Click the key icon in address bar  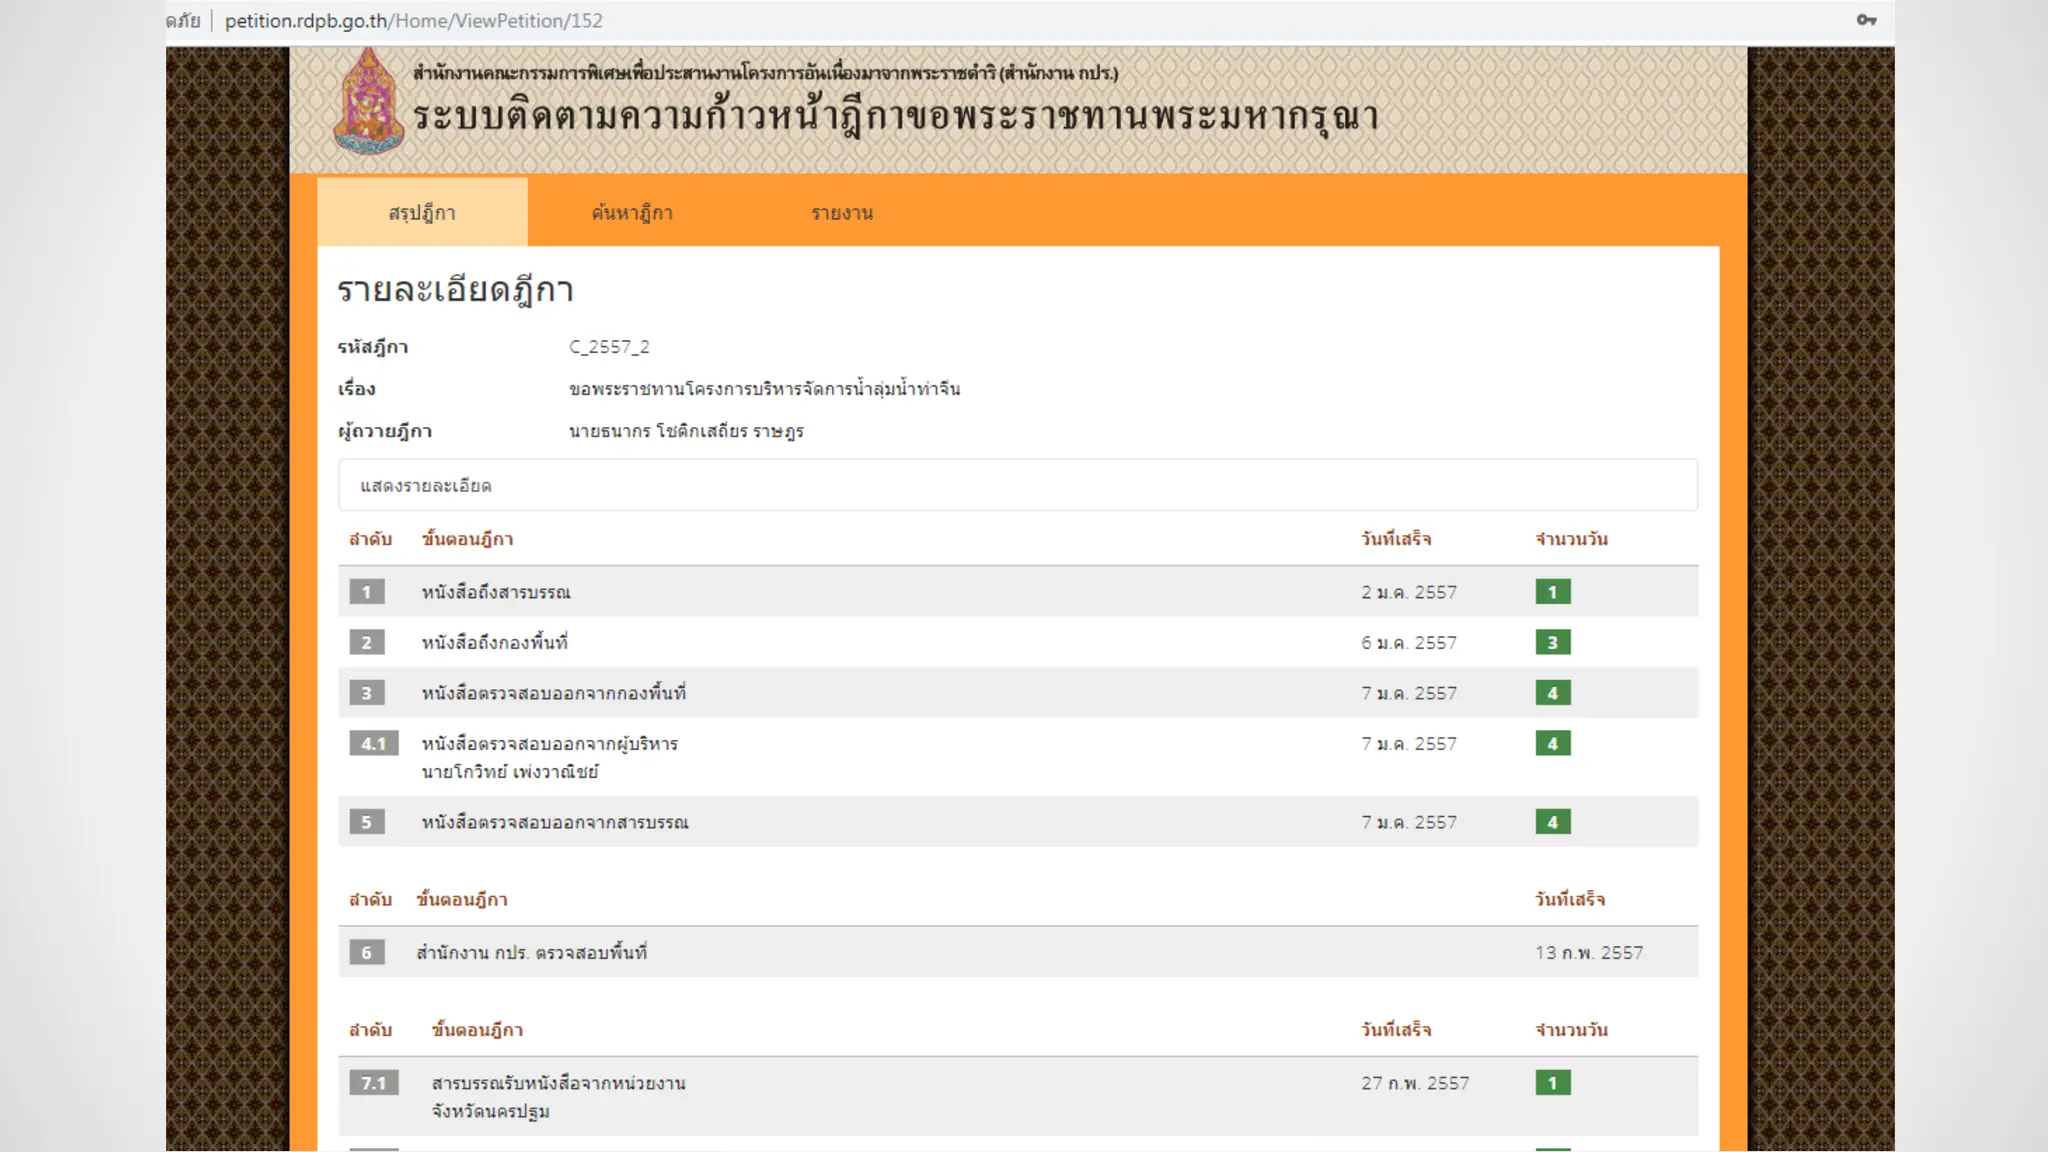[1866, 20]
